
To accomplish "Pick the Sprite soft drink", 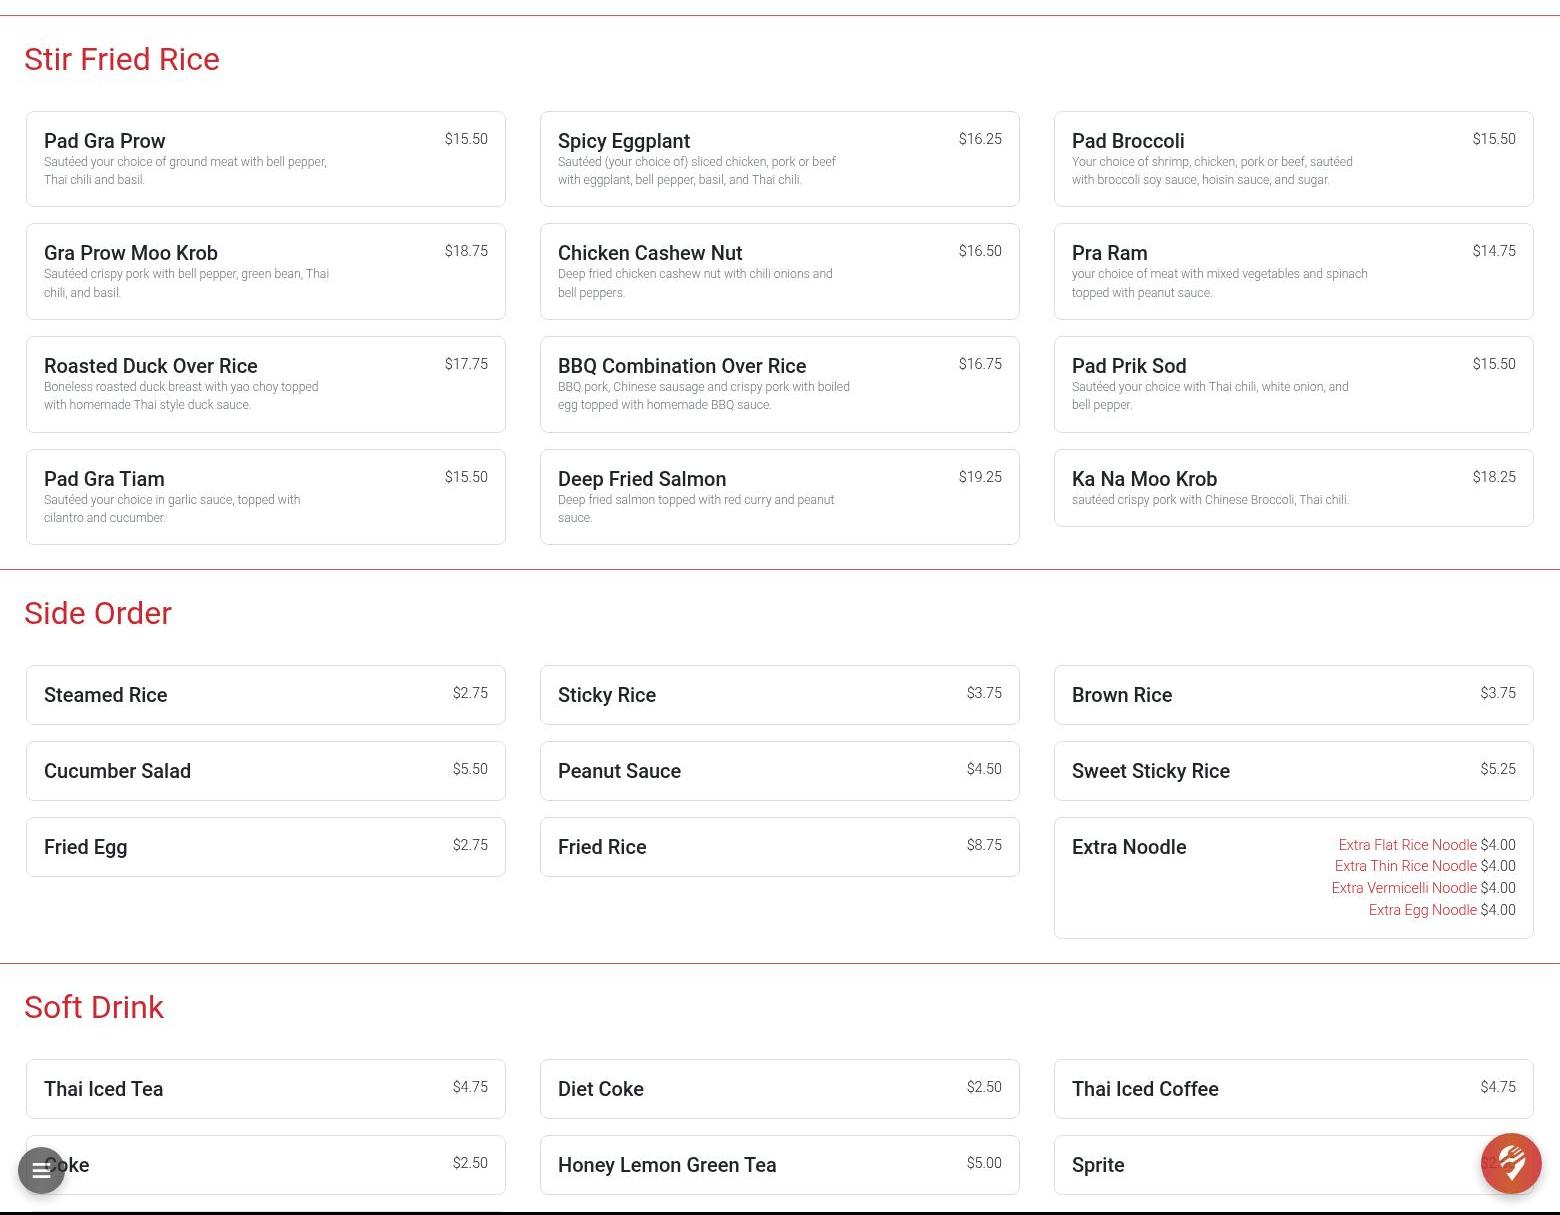I will click(1294, 1165).
